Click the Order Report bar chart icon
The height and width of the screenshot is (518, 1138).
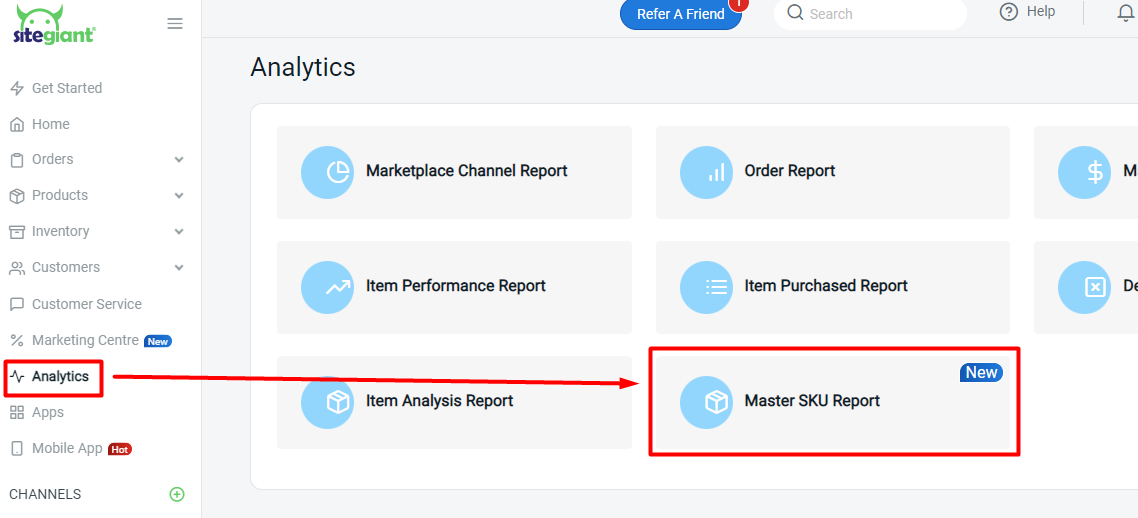point(706,172)
